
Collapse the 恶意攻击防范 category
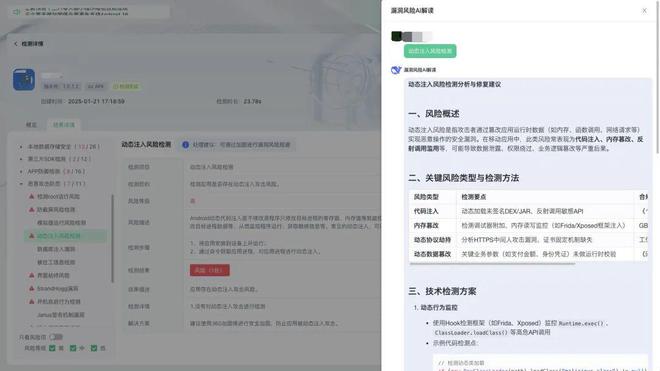click(x=21, y=184)
